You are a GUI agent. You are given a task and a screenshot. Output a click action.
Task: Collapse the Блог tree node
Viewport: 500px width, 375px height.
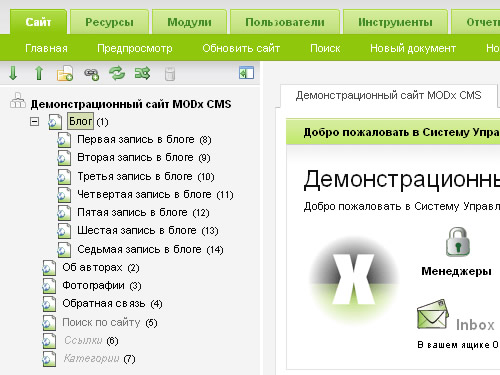[x=34, y=121]
